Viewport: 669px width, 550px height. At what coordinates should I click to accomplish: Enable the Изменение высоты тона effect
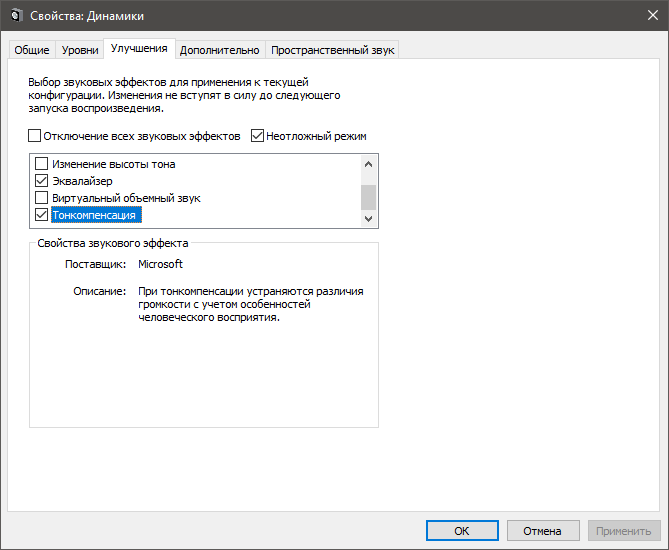(x=42, y=164)
